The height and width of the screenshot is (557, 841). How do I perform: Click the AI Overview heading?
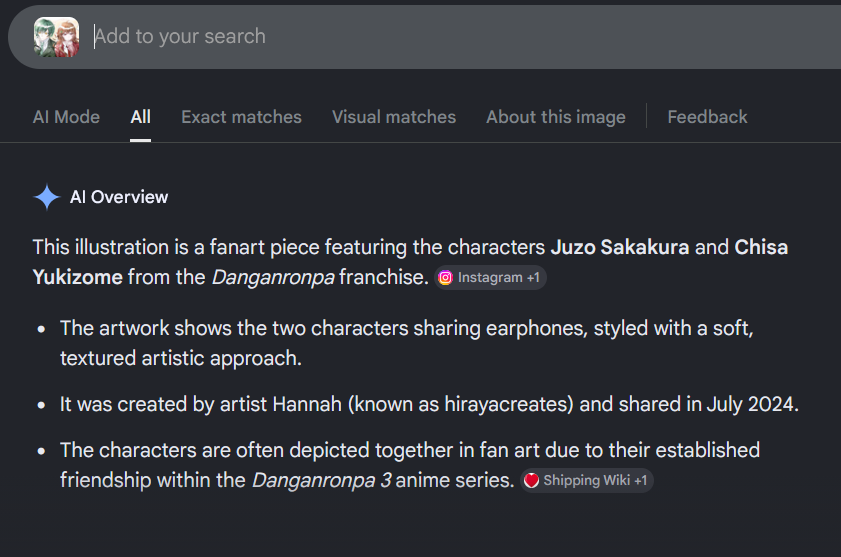coord(119,197)
